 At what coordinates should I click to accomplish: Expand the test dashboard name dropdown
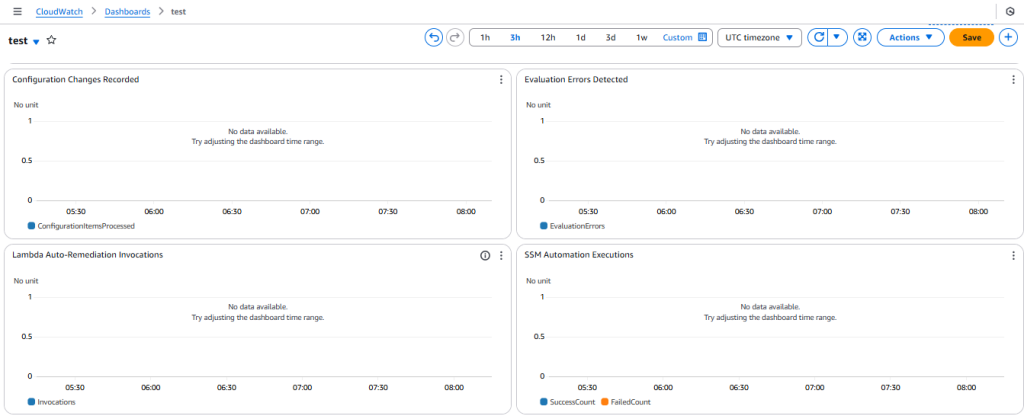(36, 41)
